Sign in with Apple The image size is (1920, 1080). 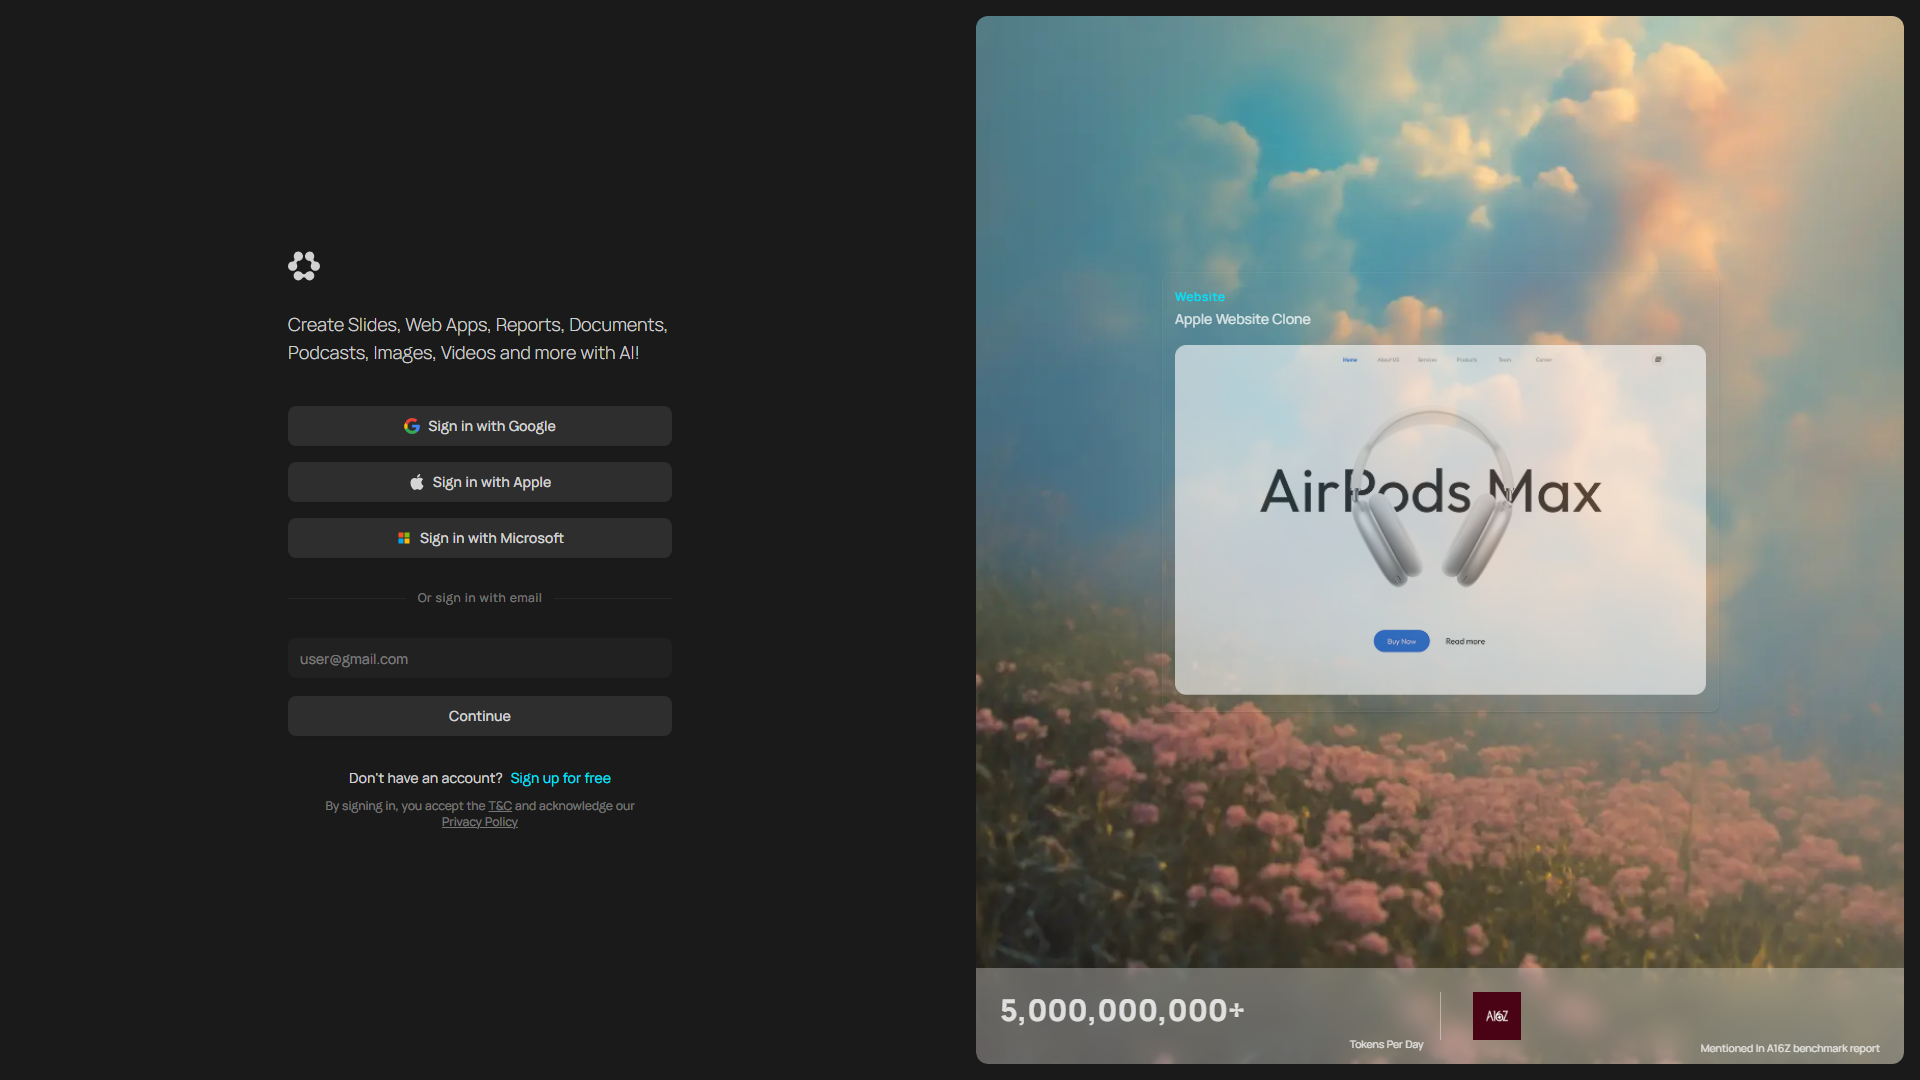point(480,482)
